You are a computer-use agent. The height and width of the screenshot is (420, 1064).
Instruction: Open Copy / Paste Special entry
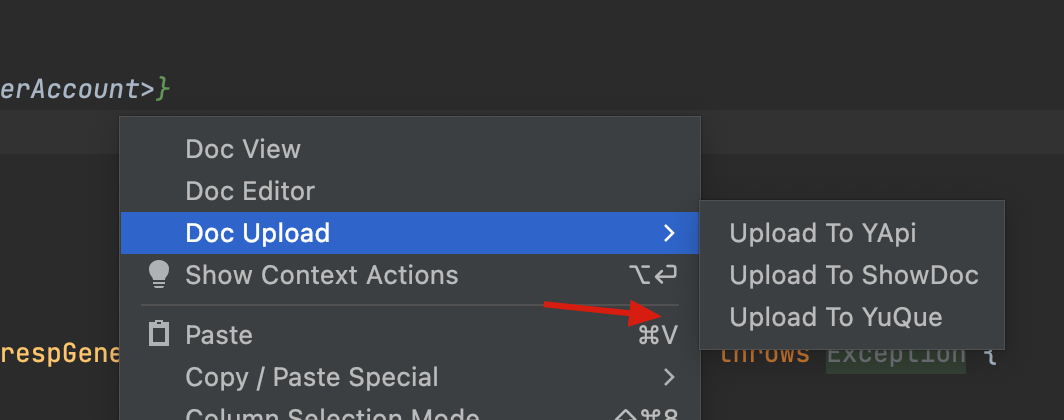click(410, 377)
